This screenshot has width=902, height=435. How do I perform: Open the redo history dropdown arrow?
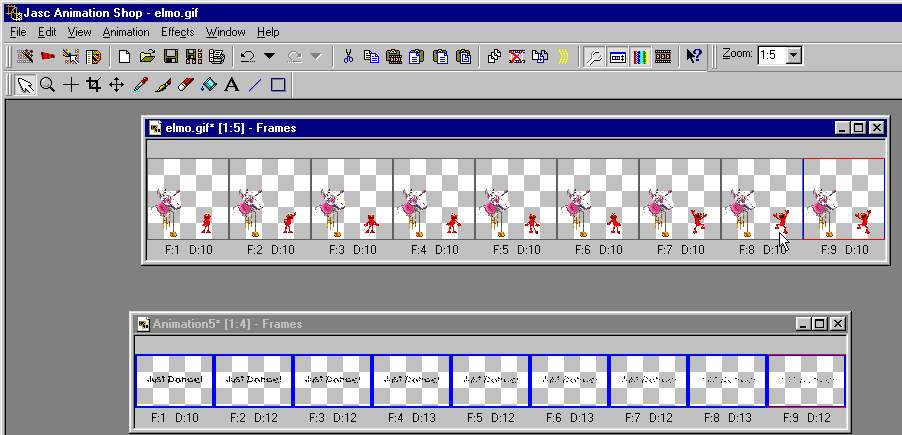coord(316,56)
